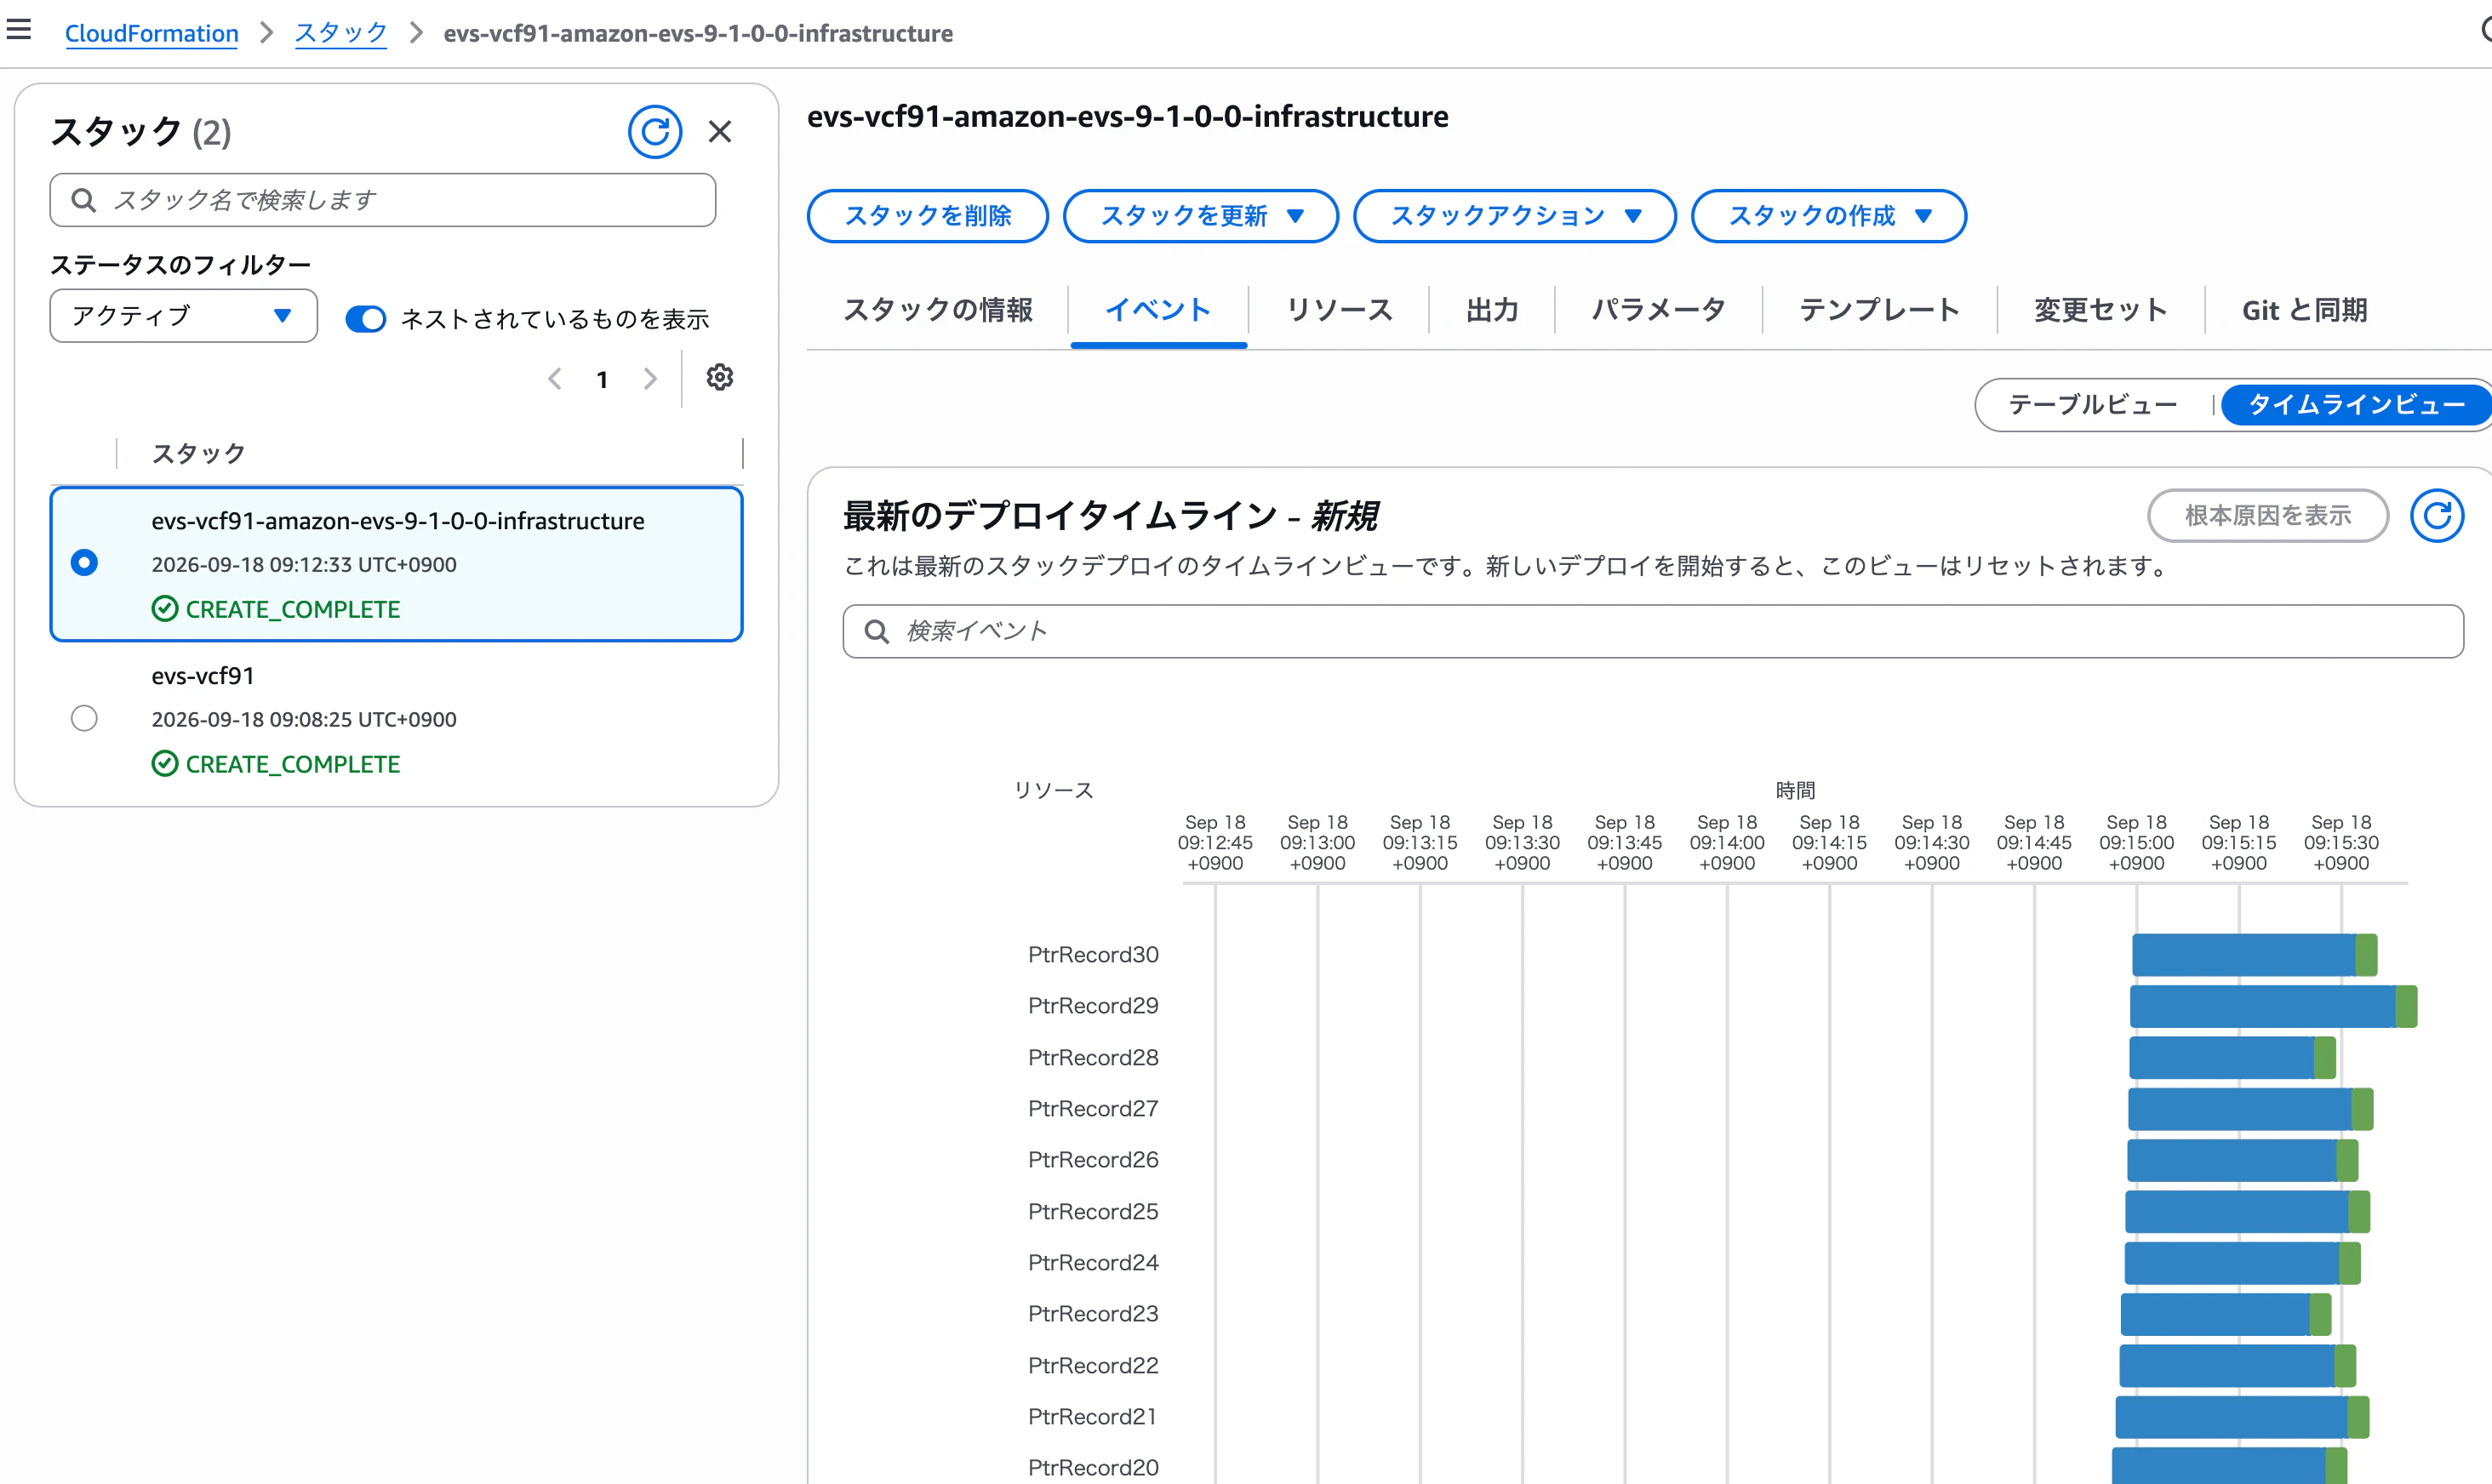This screenshot has height=1484, width=2492.
Task: Focus the stack name search field
Action: coord(383,201)
